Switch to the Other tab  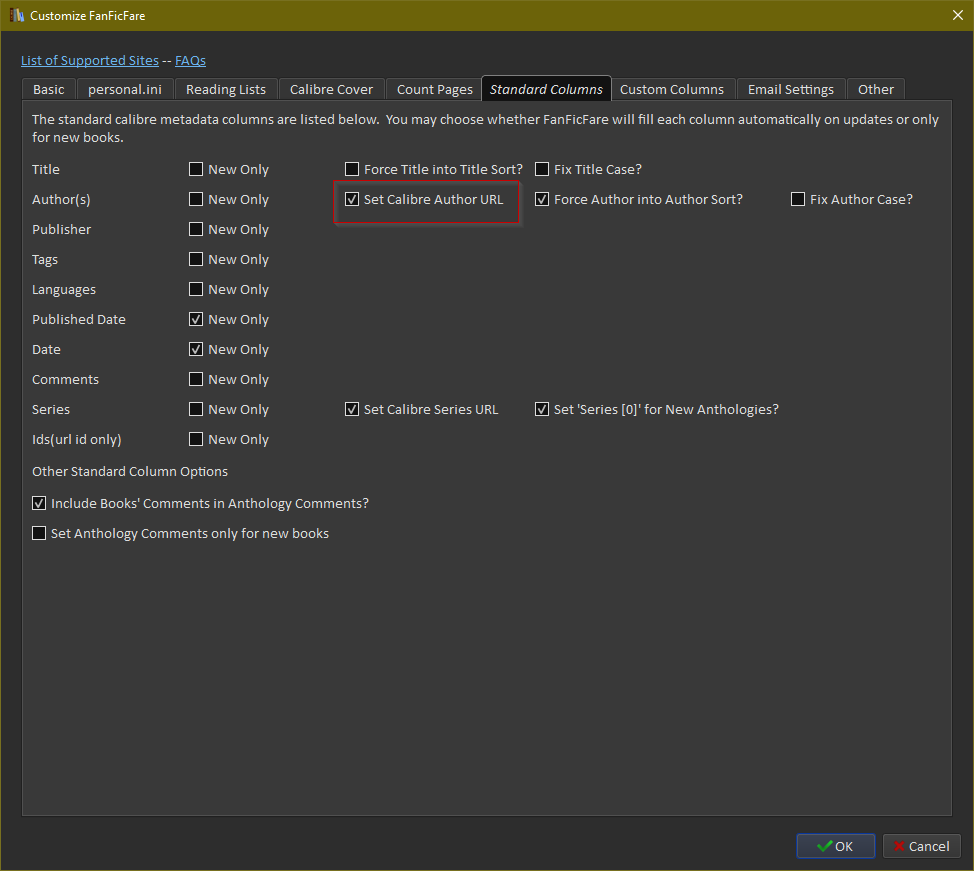876,89
